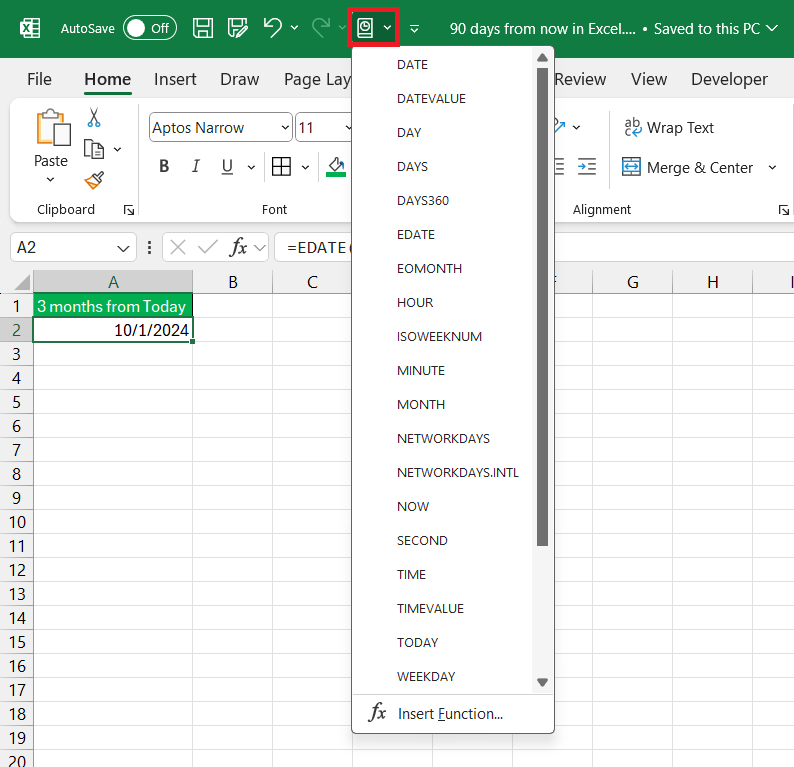Open the Copy options arrow
The height and width of the screenshot is (767, 794).
point(117,149)
